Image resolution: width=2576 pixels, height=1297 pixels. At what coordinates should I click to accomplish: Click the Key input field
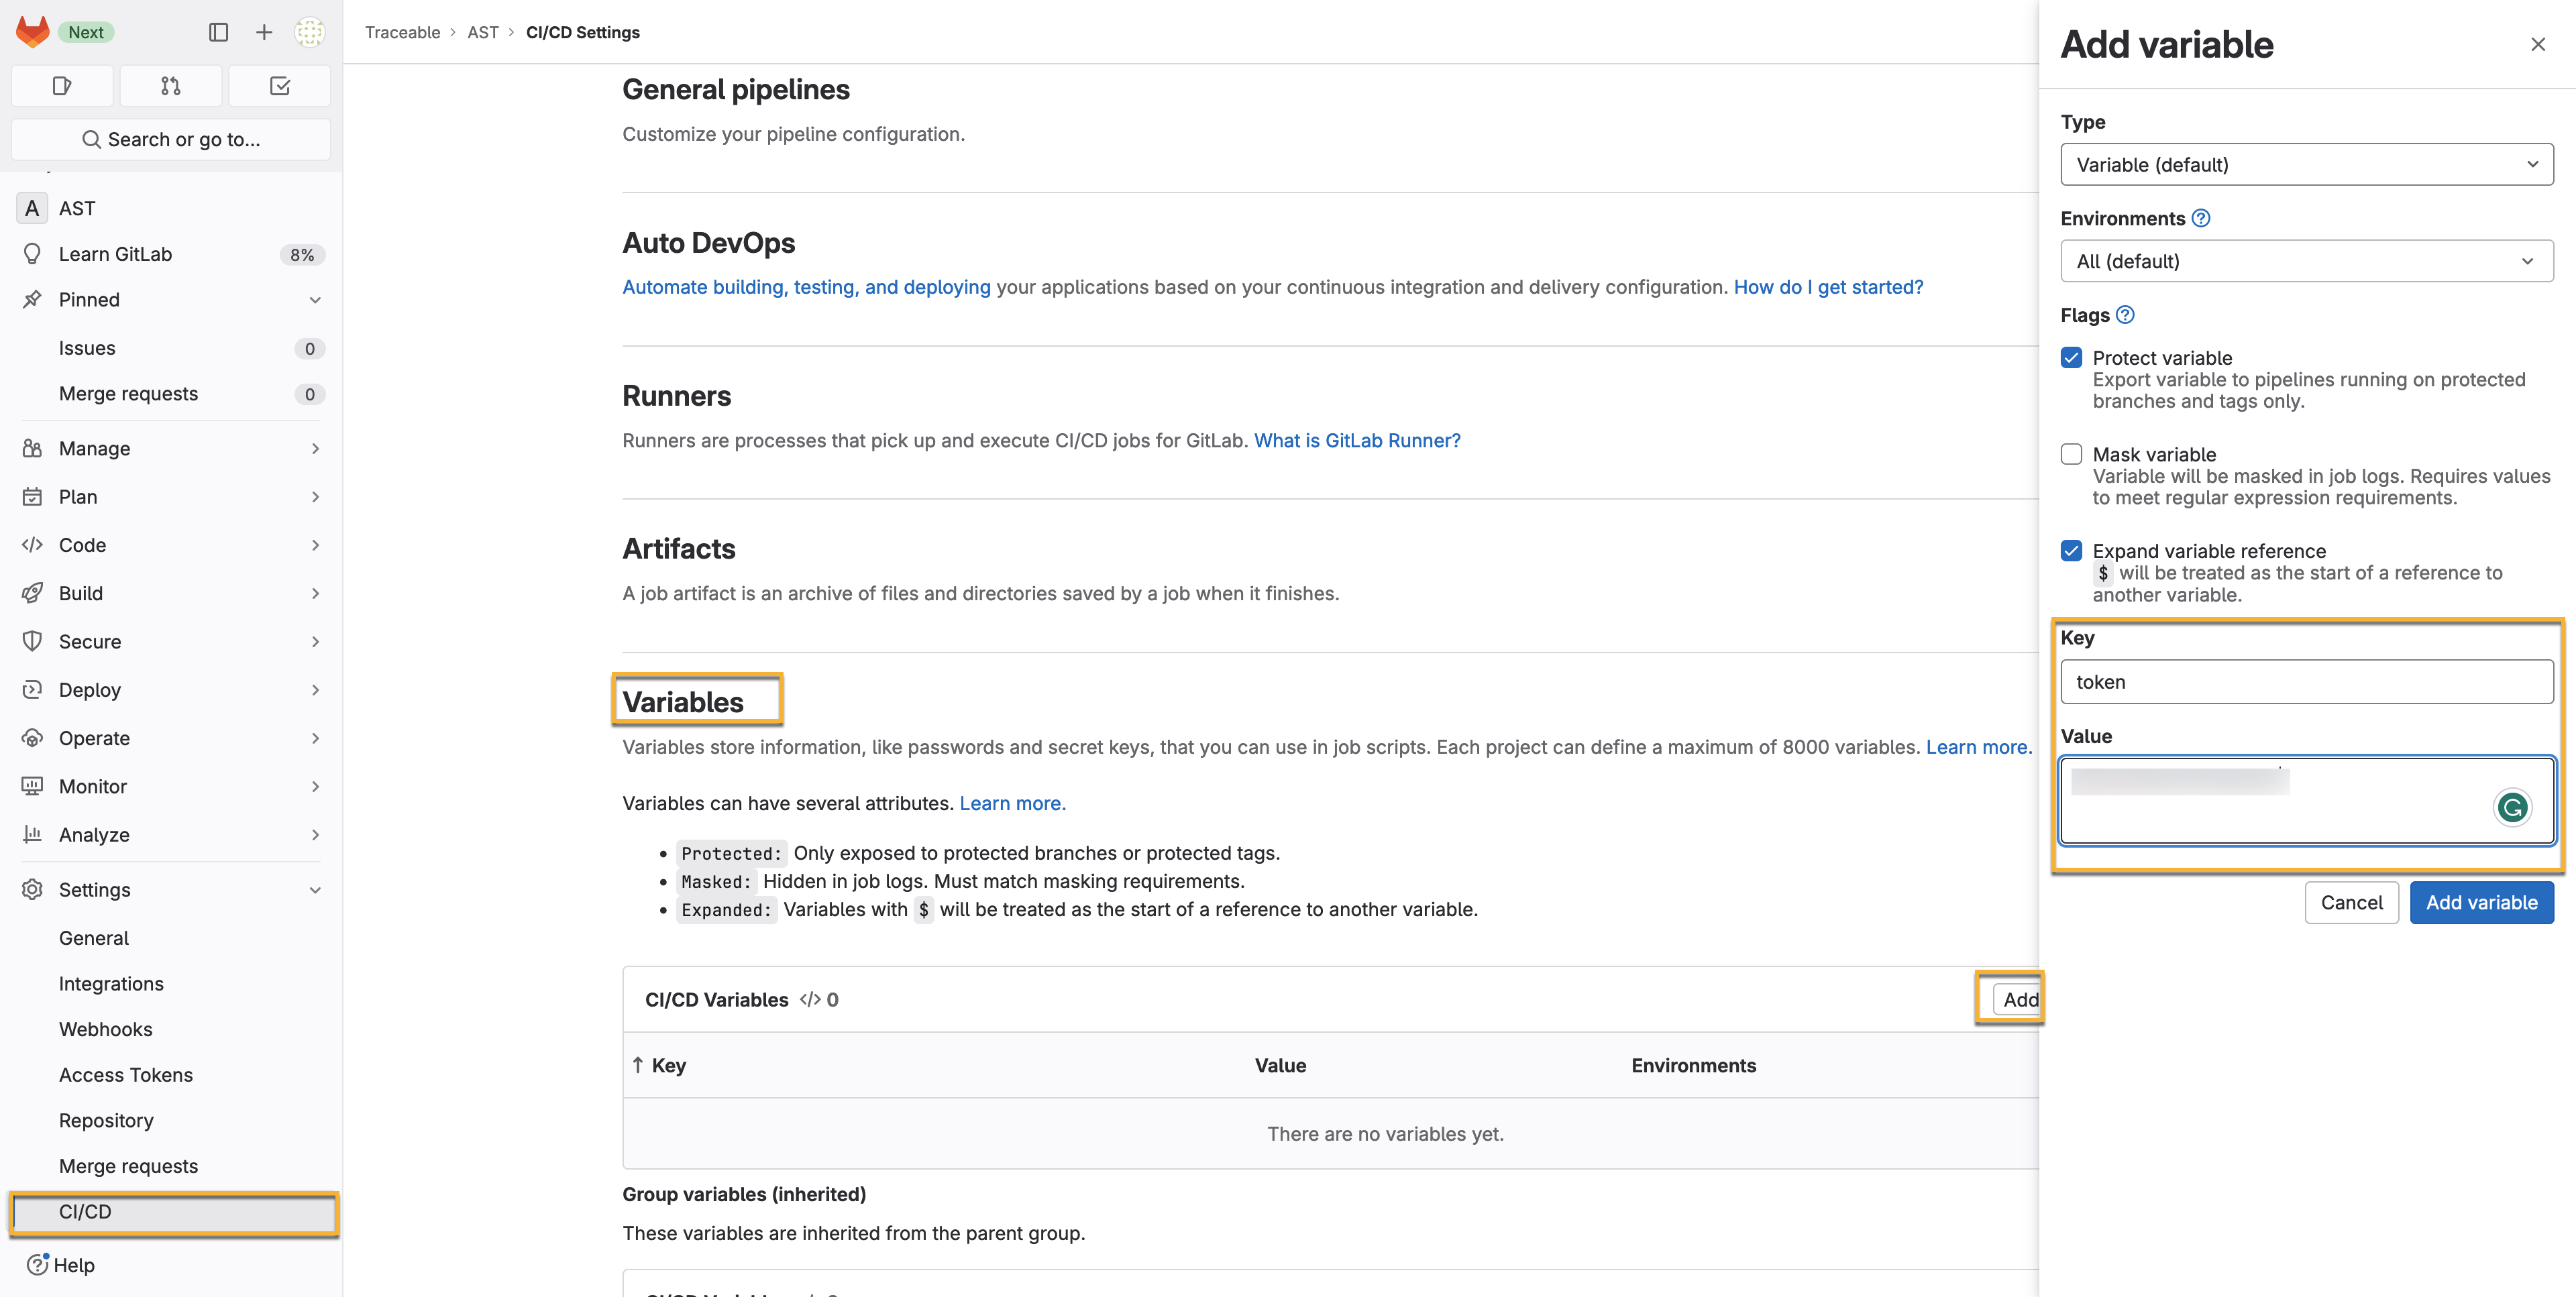click(2306, 682)
